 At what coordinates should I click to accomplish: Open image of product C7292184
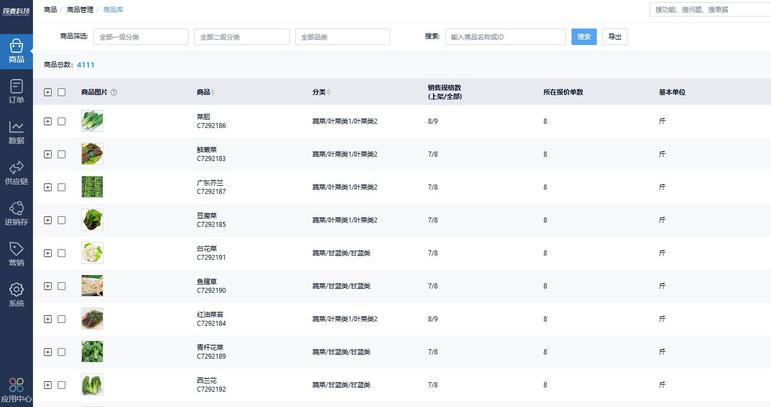click(92, 319)
